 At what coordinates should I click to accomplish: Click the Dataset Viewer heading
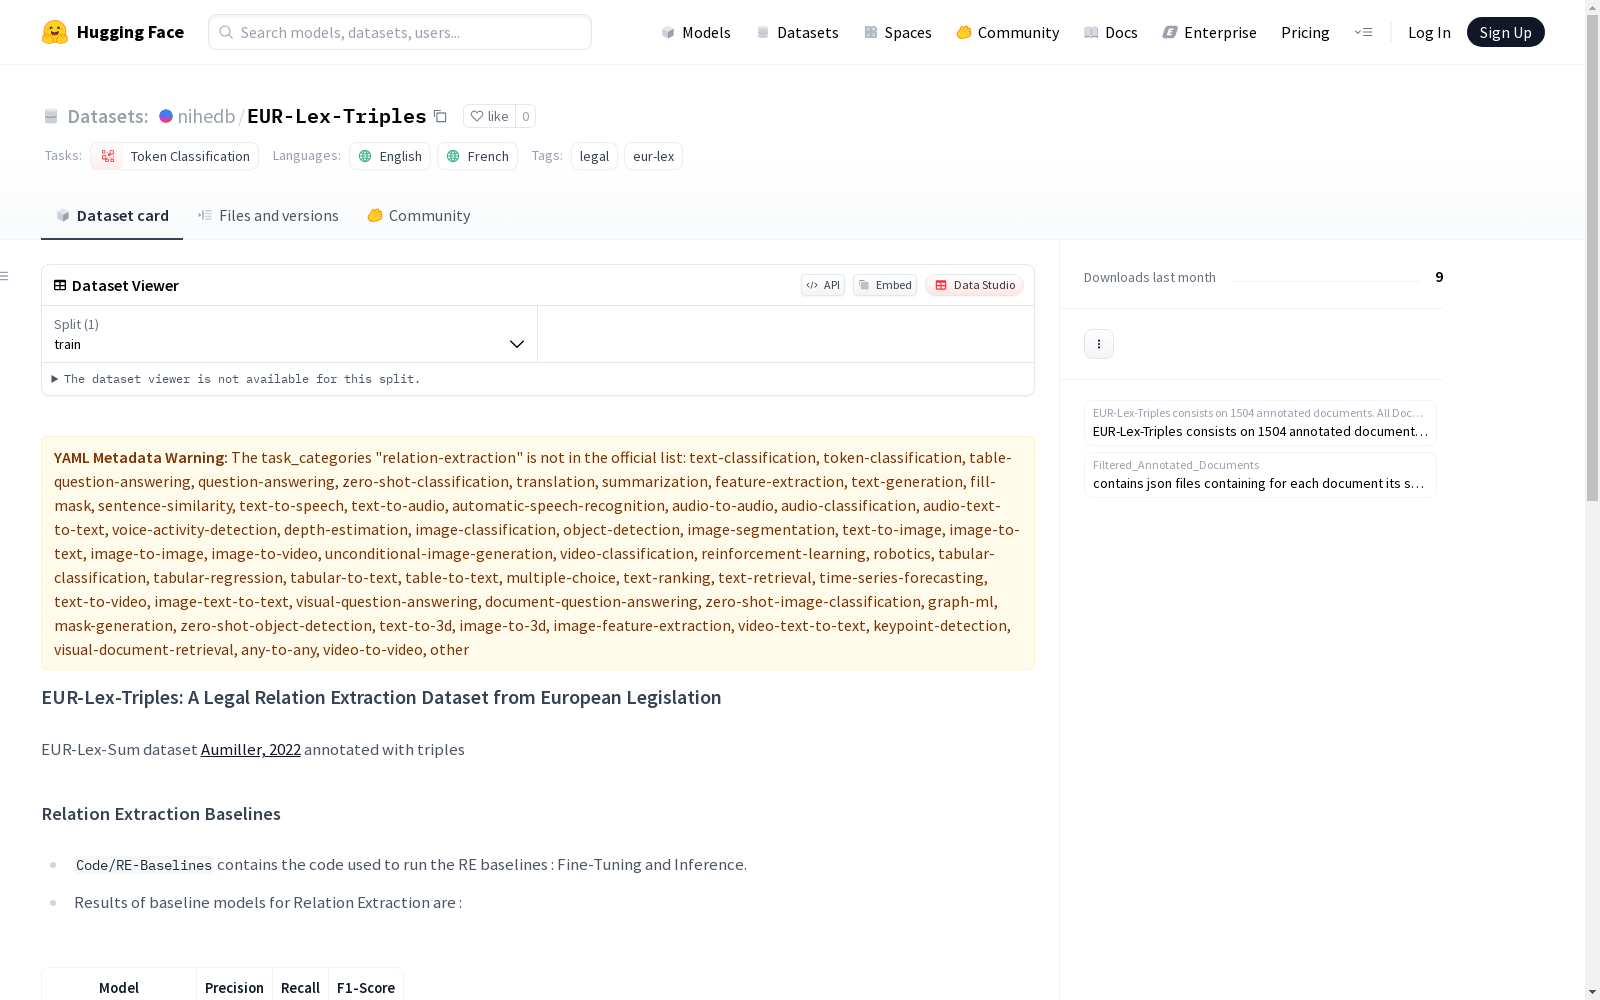coord(125,286)
